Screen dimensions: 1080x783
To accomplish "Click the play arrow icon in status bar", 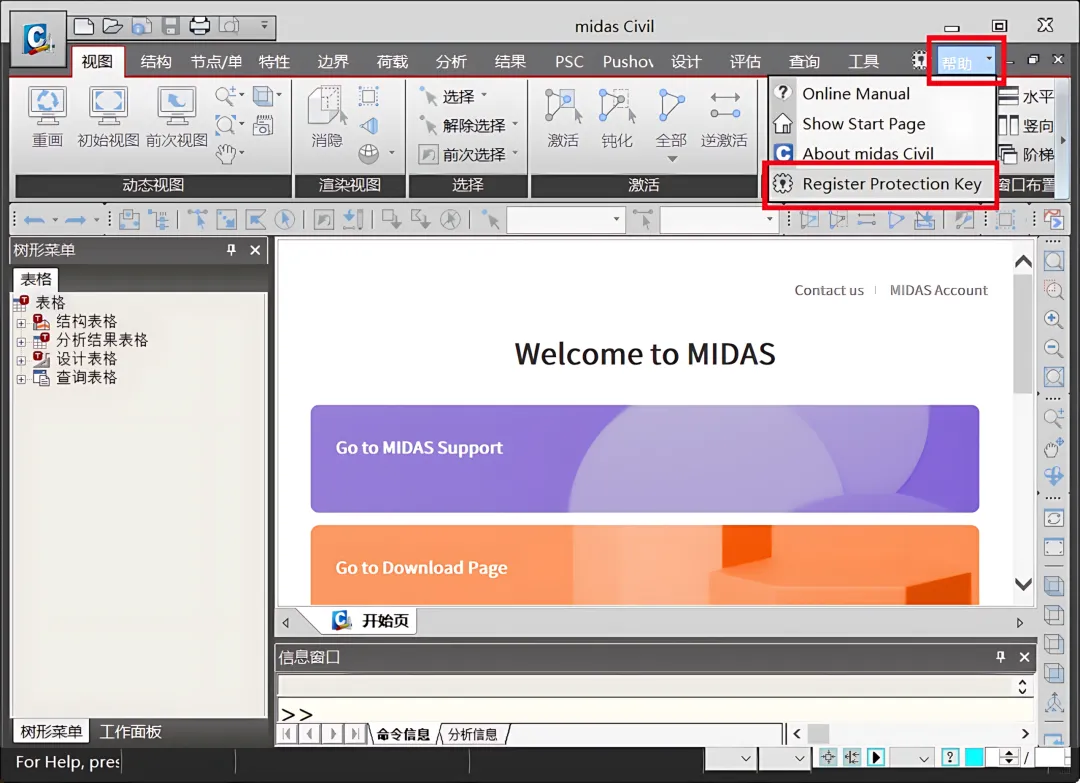I will [875, 758].
